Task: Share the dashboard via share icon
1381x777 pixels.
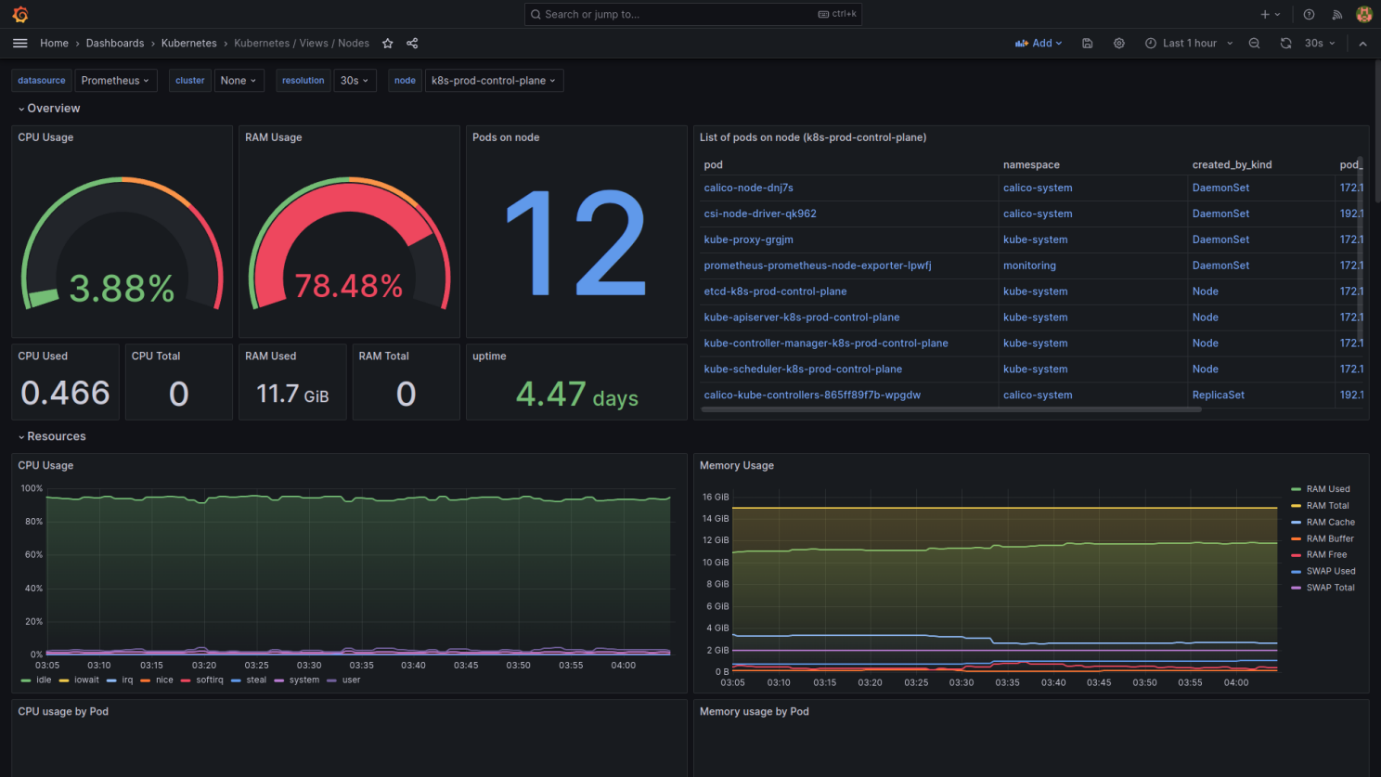Action: (412, 43)
